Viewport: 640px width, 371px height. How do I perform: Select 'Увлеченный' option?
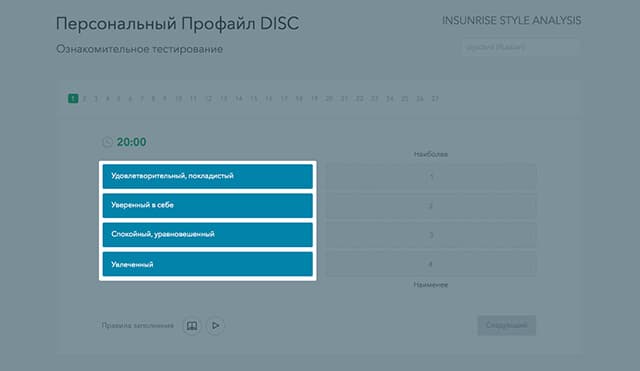pos(208,264)
